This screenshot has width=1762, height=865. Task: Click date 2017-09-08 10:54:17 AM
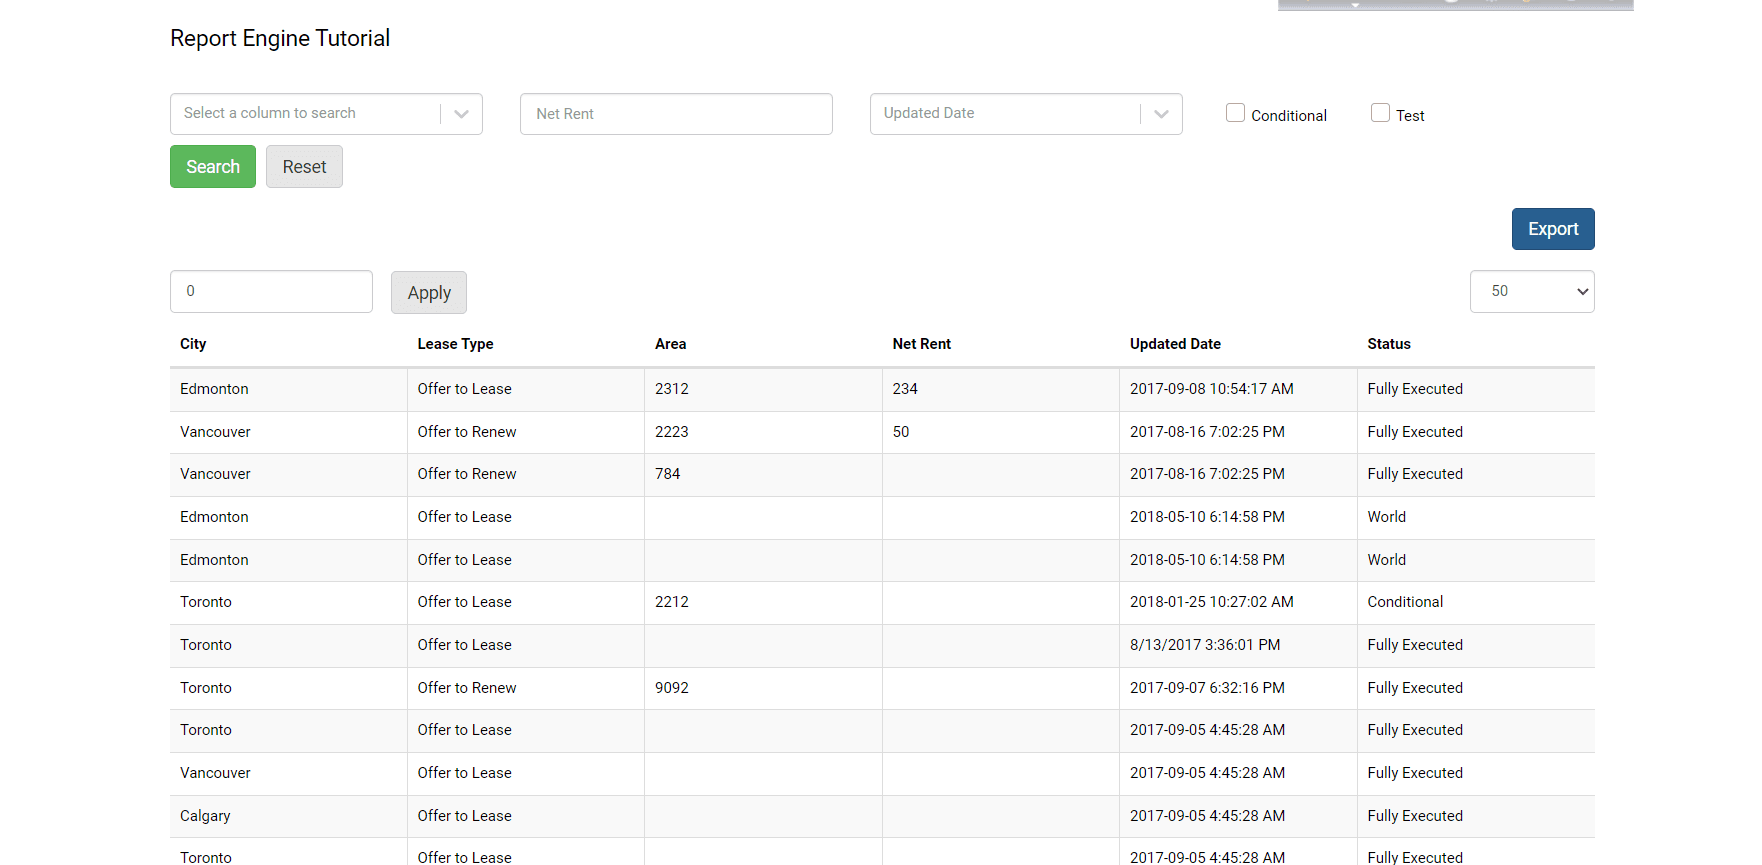pos(1212,389)
